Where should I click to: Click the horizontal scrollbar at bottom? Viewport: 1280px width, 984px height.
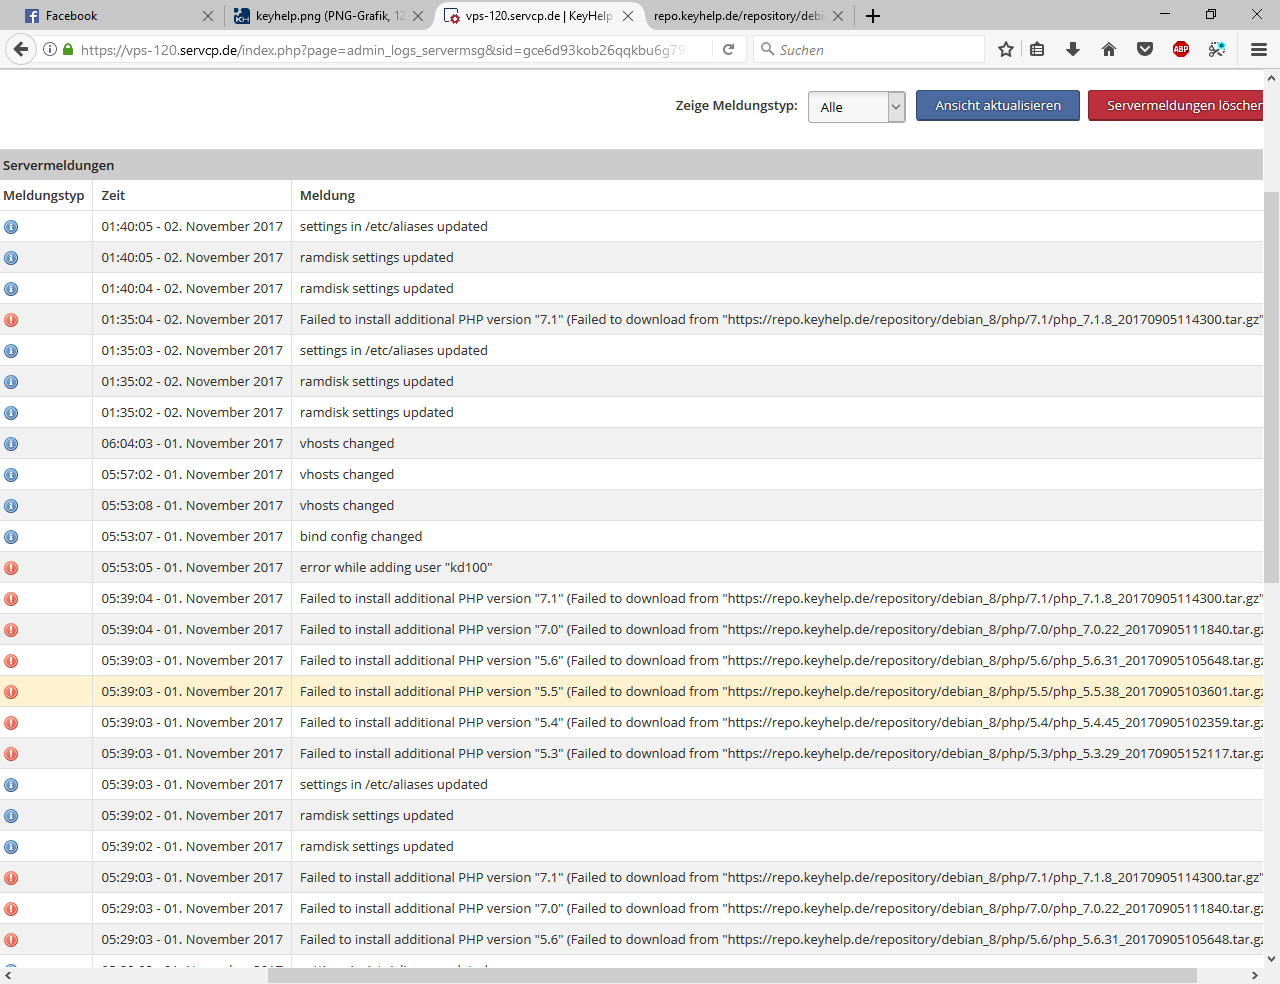point(732,975)
